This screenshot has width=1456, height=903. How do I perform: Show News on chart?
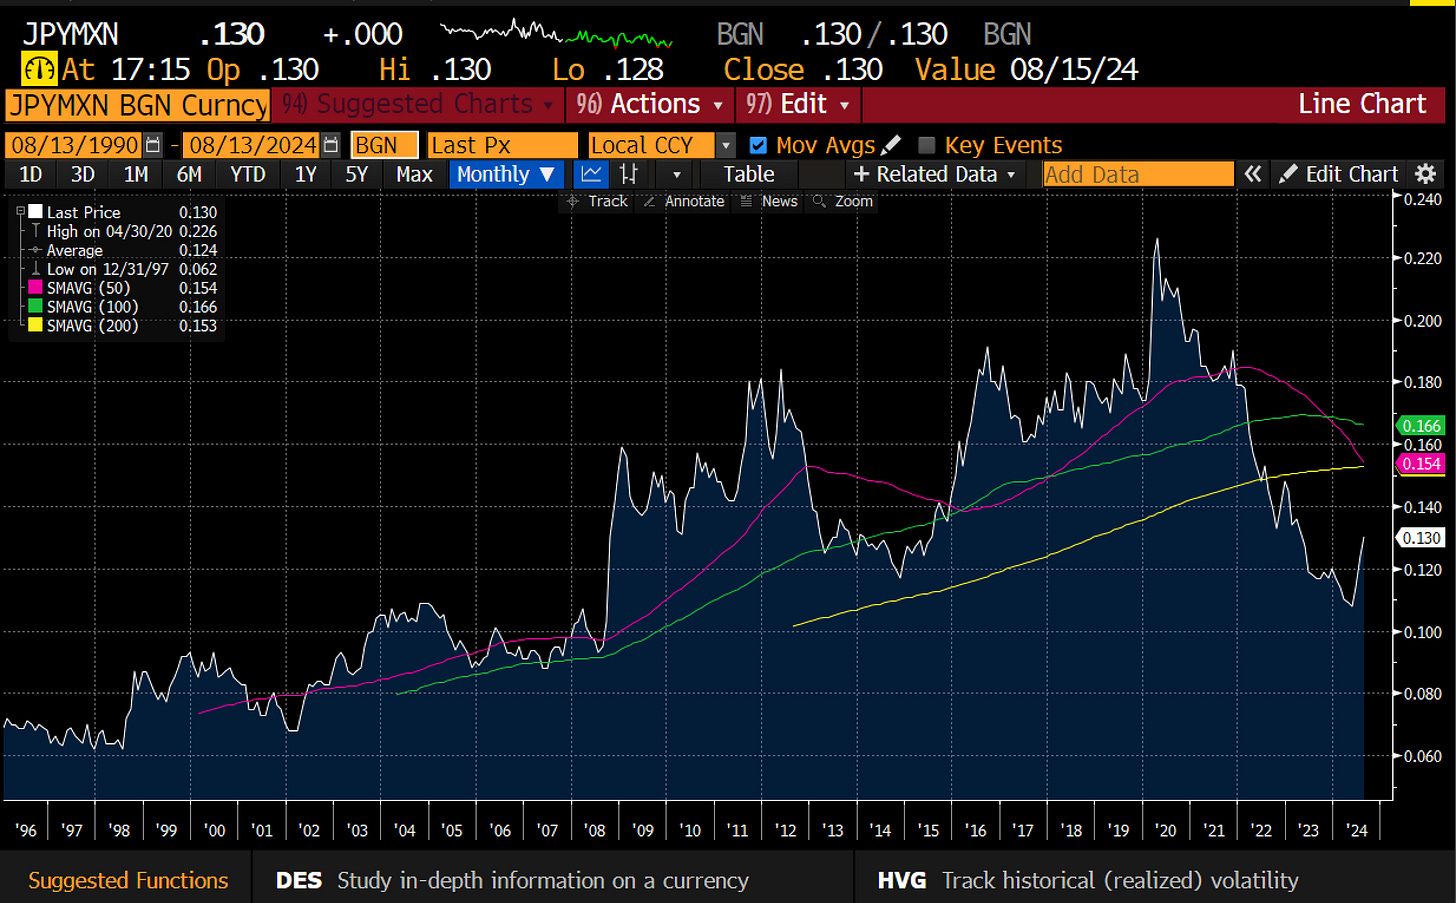click(x=769, y=201)
